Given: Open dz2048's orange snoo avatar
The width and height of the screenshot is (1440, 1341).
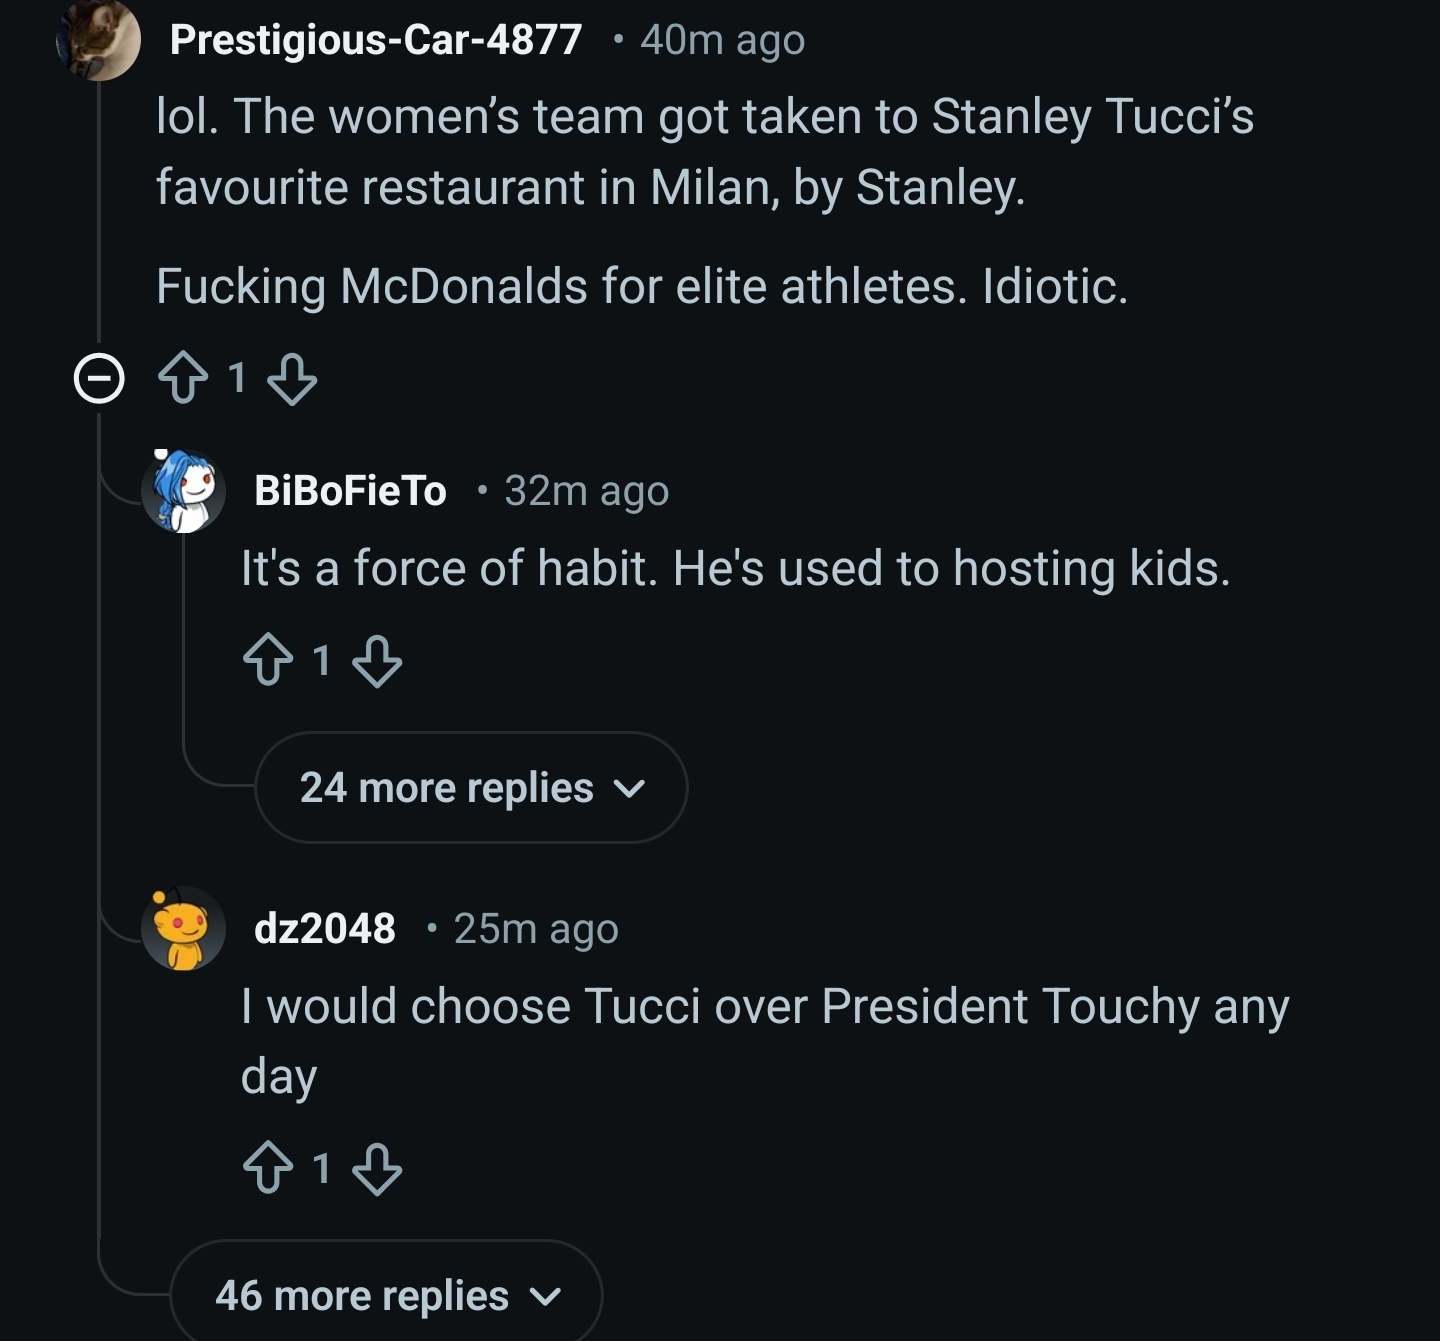Looking at the screenshot, I should 183,928.
